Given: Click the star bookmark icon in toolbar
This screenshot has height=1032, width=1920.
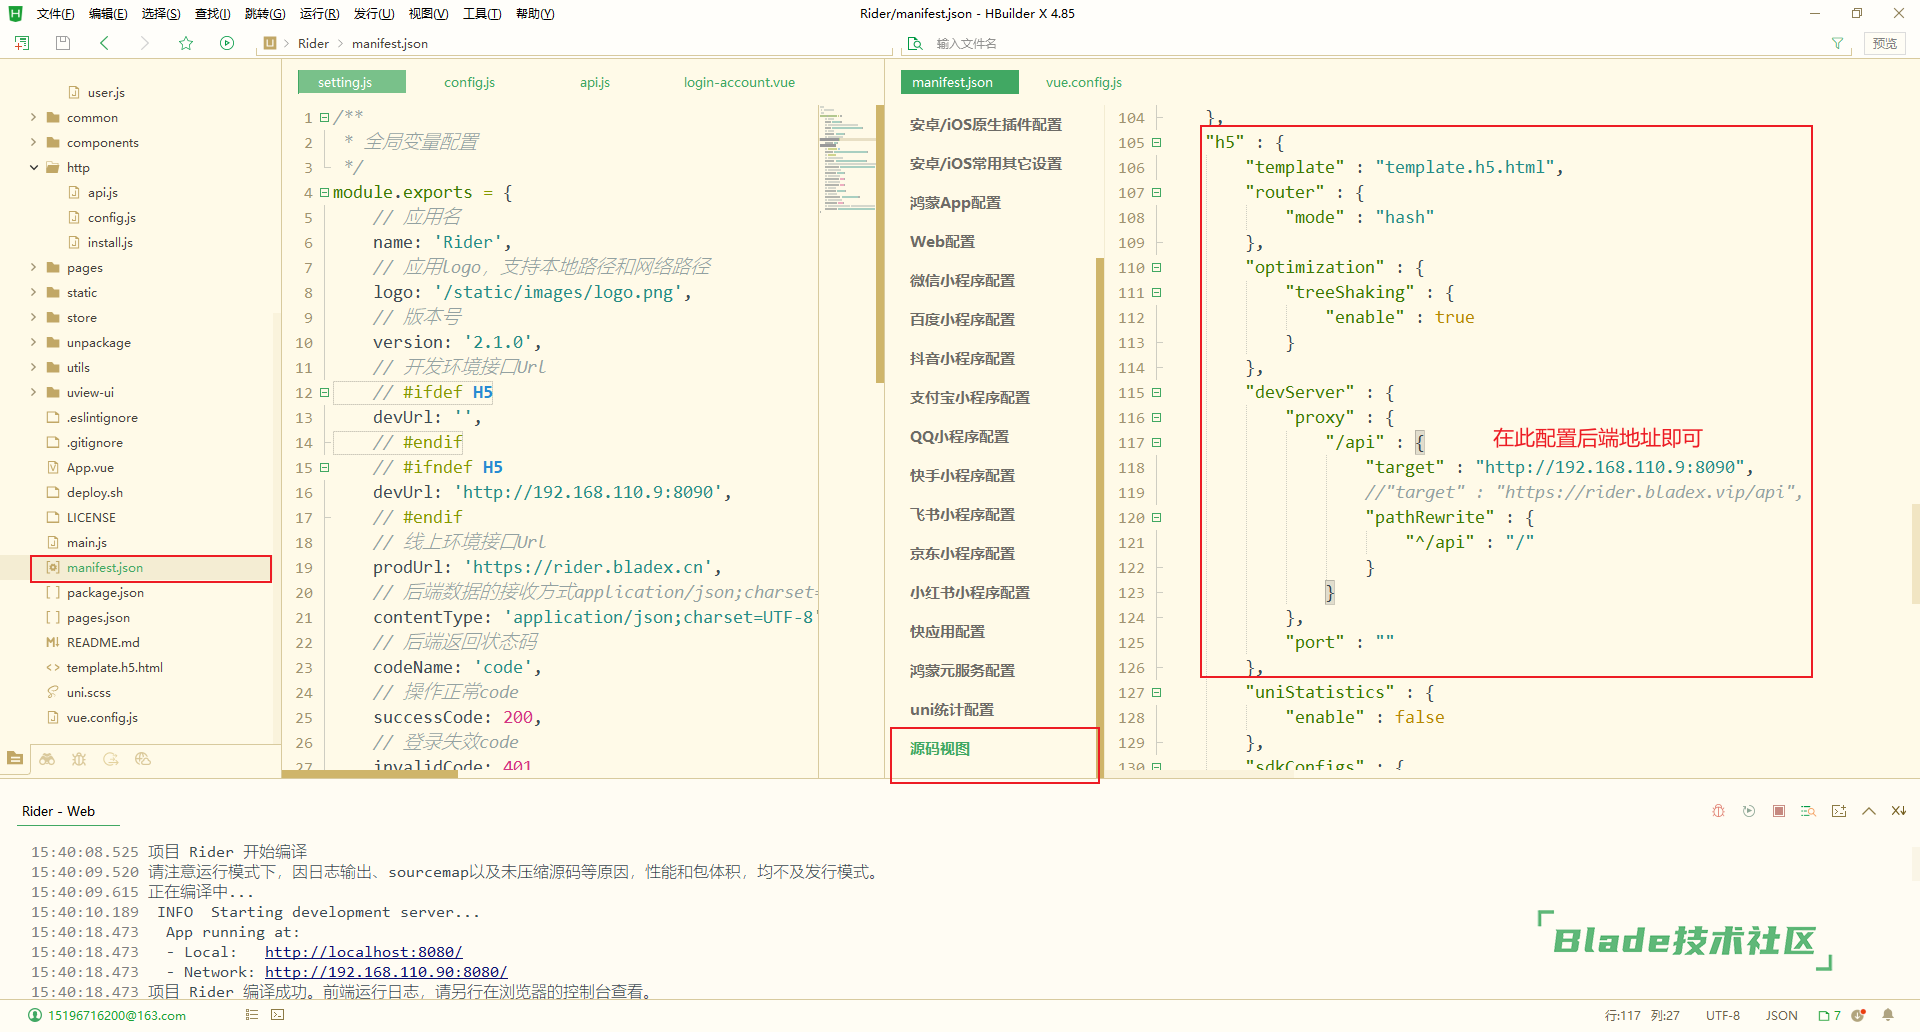Looking at the screenshot, I should coord(186,43).
